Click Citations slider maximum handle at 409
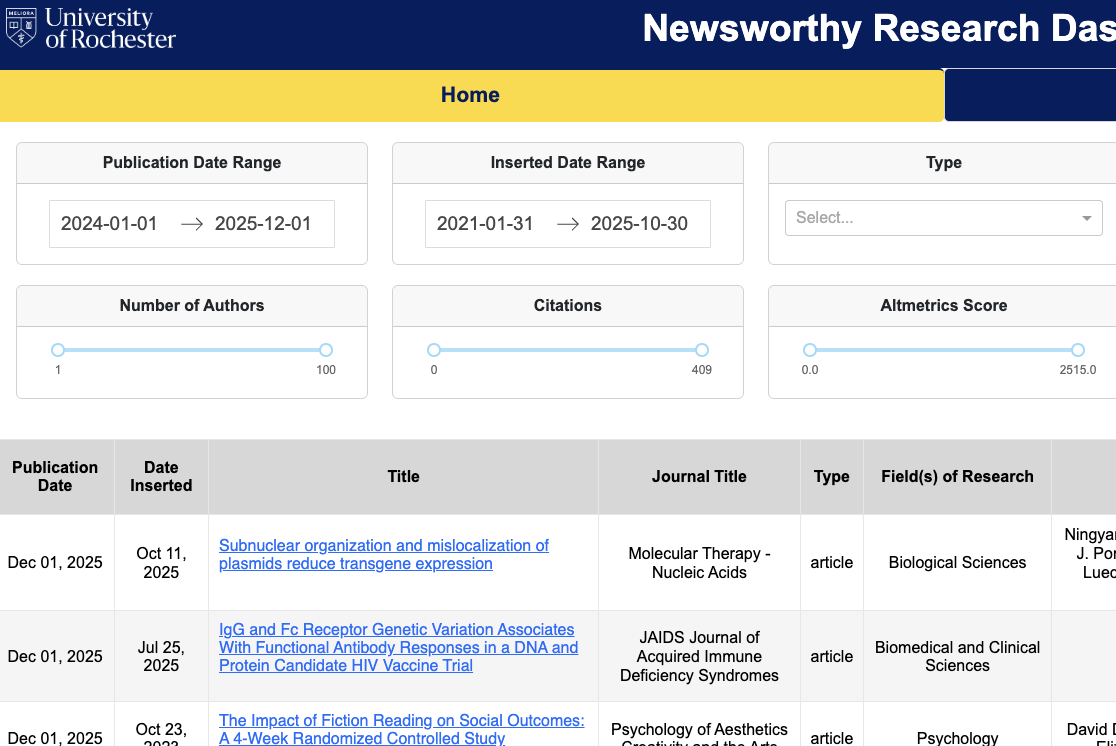The height and width of the screenshot is (746, 1116). [x=702, y=350]
